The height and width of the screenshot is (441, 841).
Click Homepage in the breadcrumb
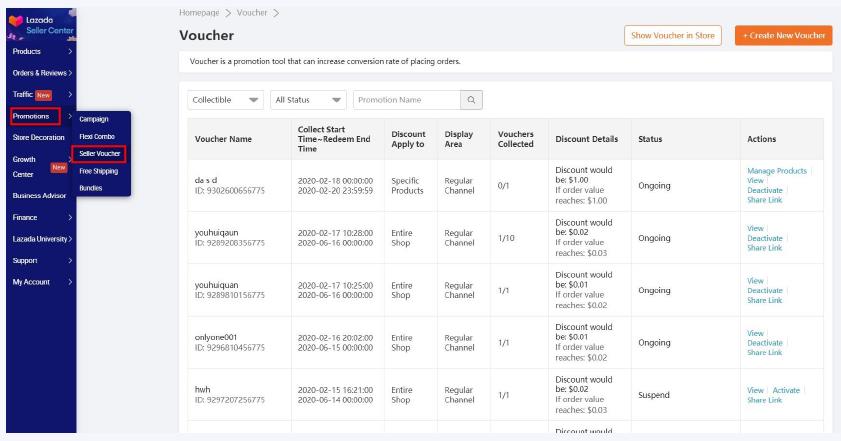pyautogui.click(x=203, y=11)
